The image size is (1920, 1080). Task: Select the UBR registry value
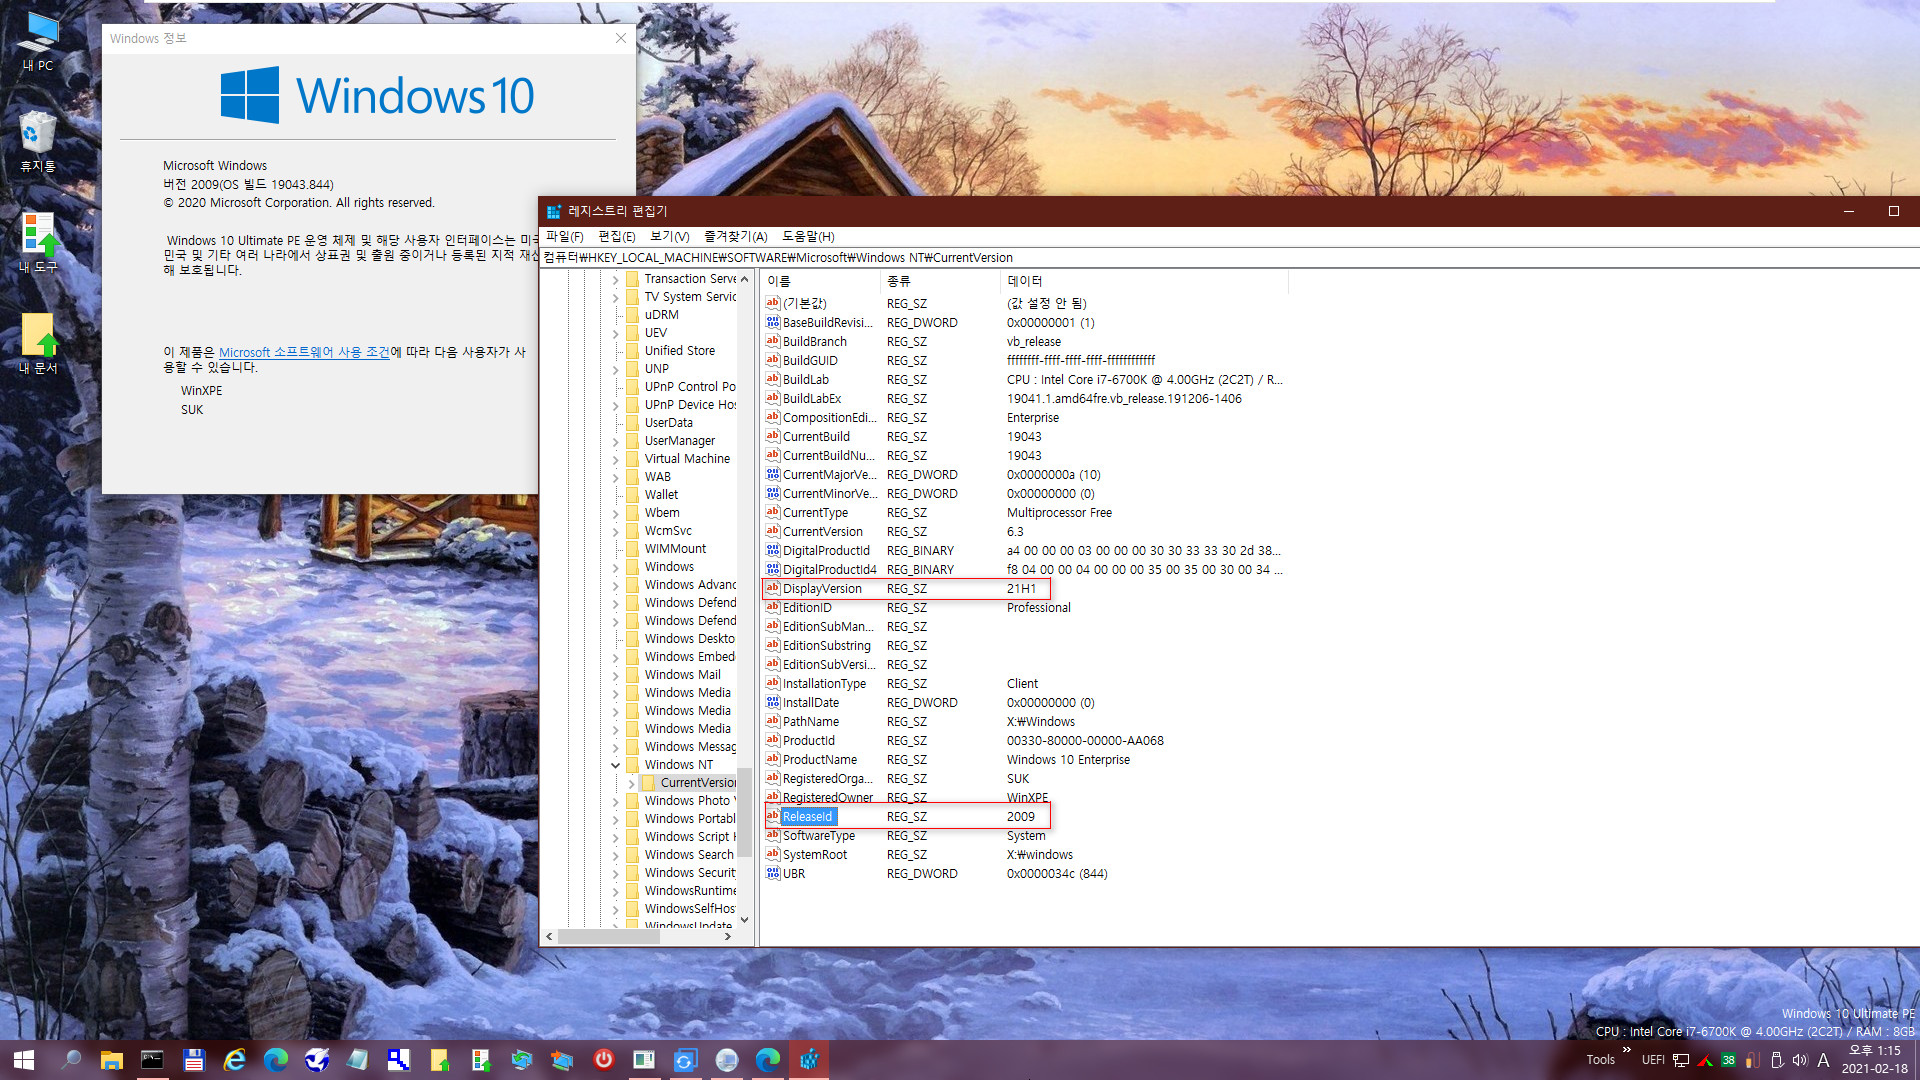click(794, 874)
